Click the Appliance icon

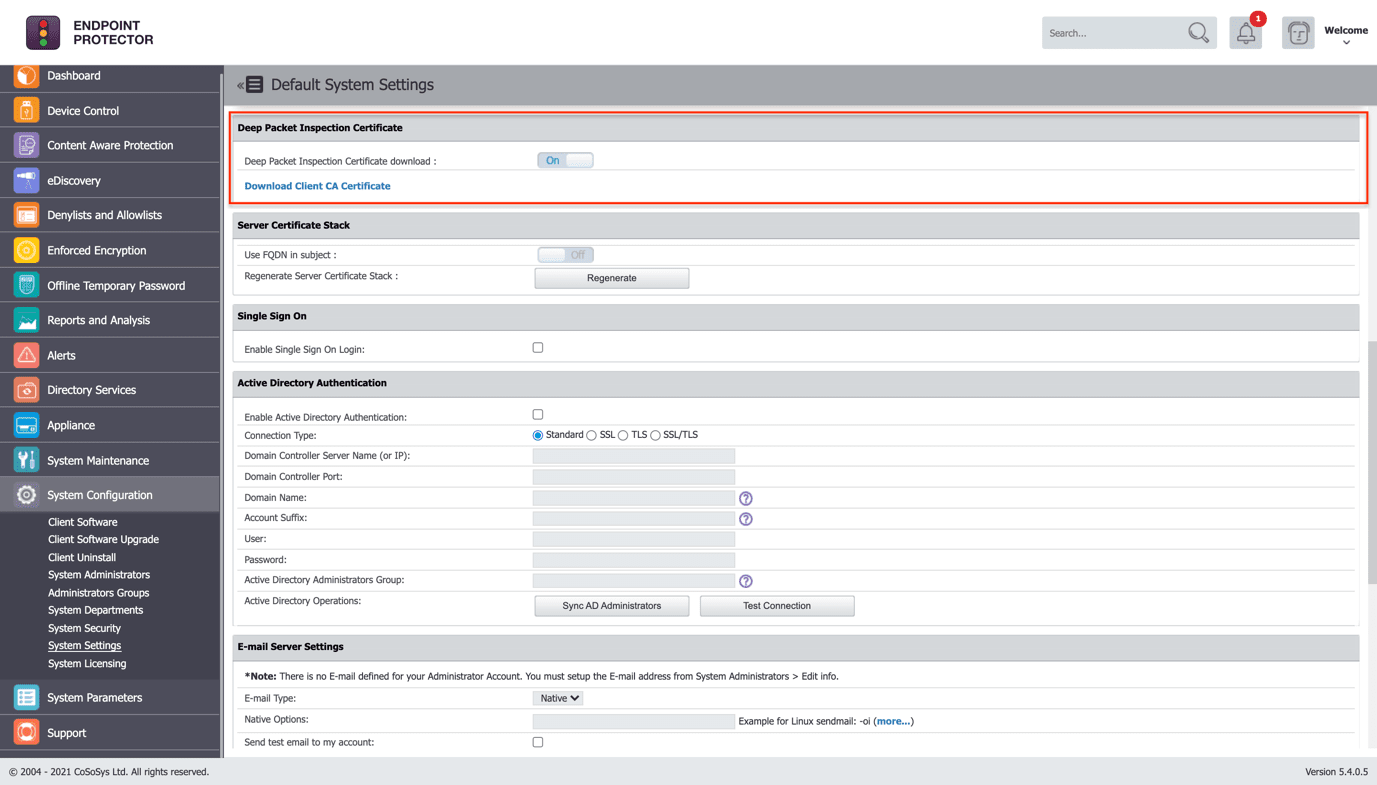(x=26, y=425)
